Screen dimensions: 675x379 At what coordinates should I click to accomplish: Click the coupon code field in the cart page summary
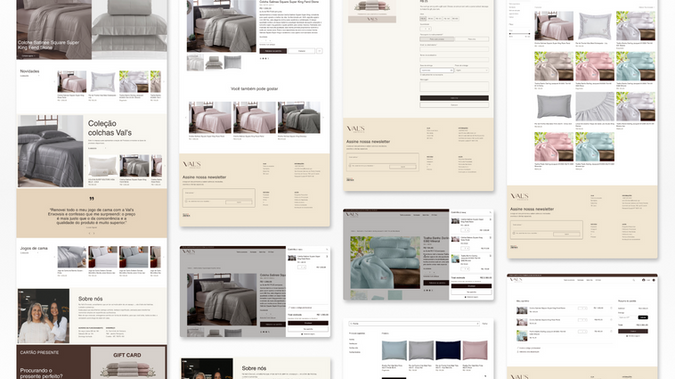(628, 317)
